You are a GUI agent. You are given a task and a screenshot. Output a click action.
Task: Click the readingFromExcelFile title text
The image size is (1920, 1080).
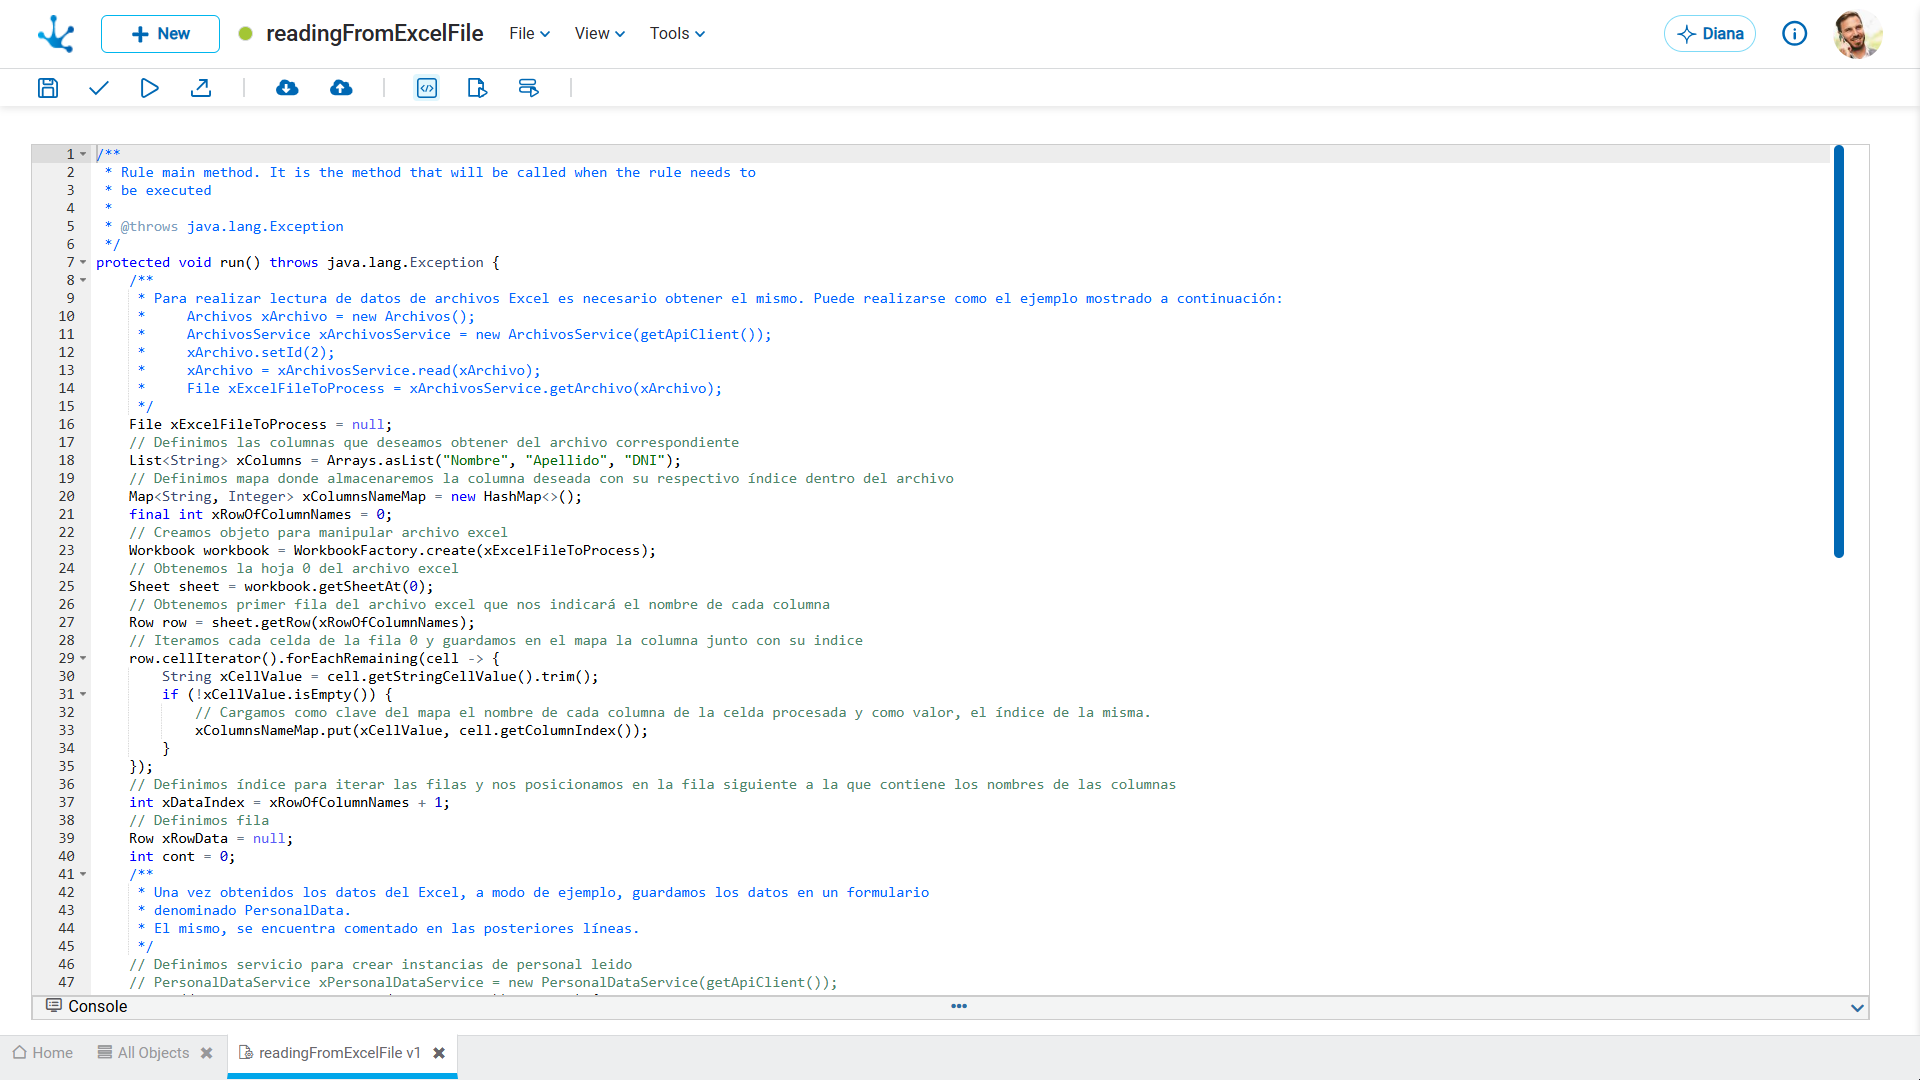(374, 34)
